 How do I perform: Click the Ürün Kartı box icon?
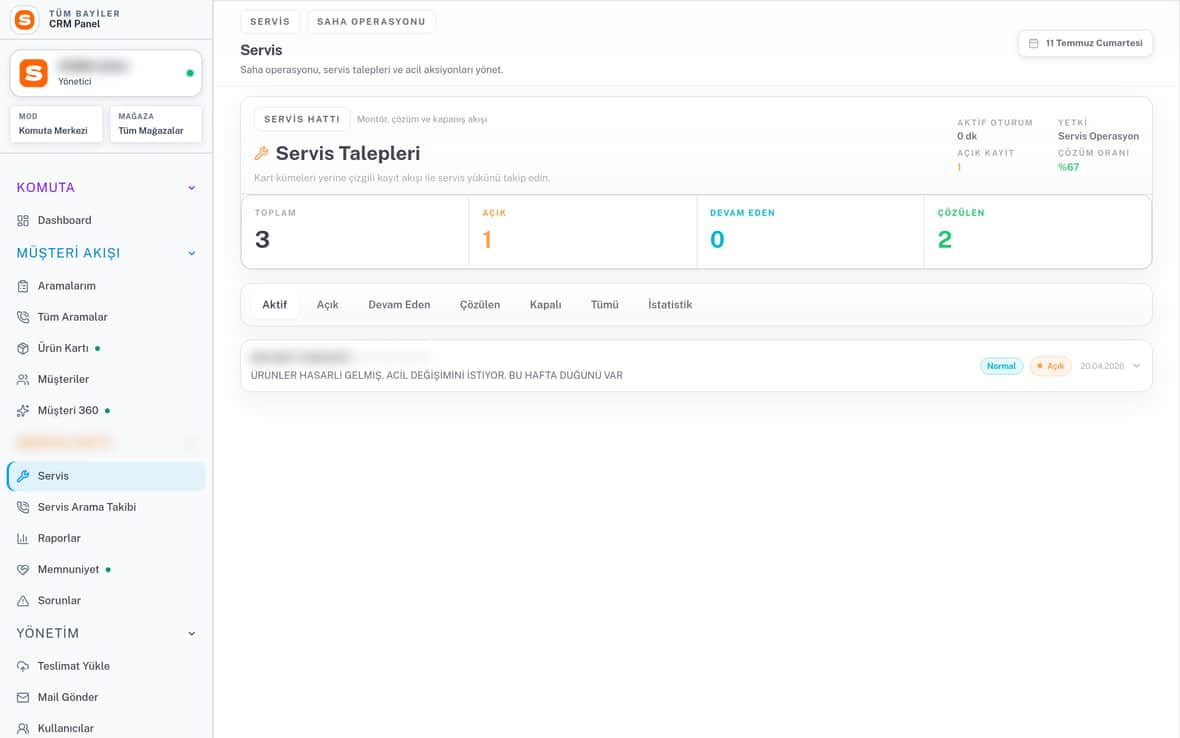[x=23, y=348]
